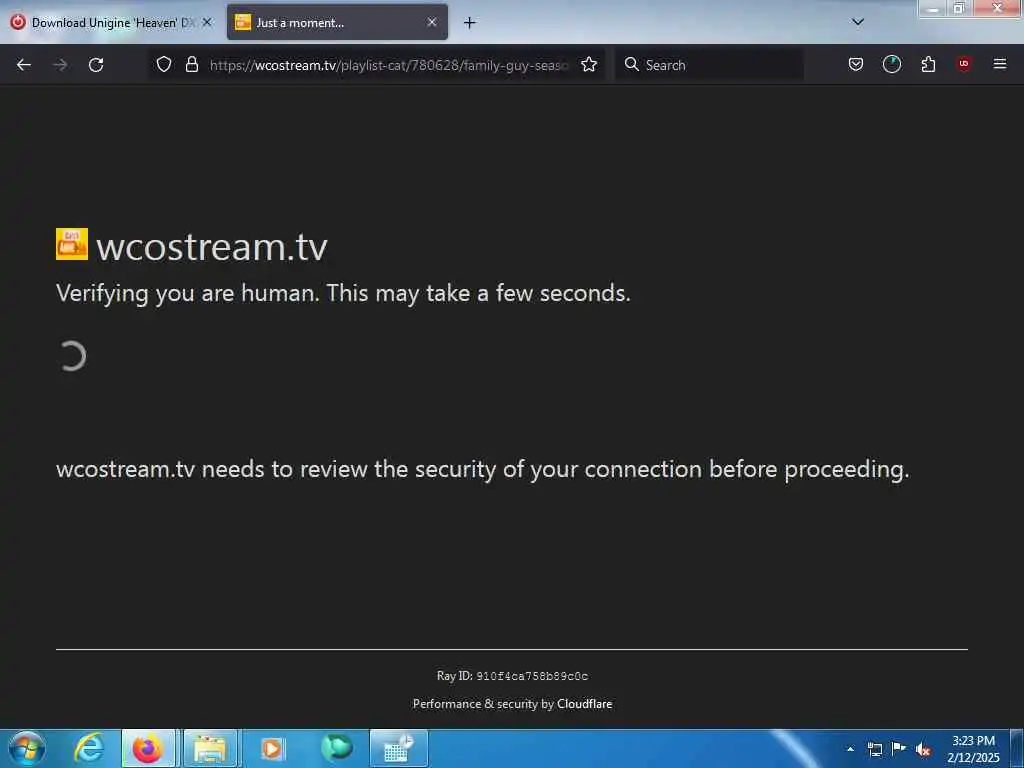Select the Ray ID value
The width and height of the screenshot is (1024, 768).
click(532, 676)
